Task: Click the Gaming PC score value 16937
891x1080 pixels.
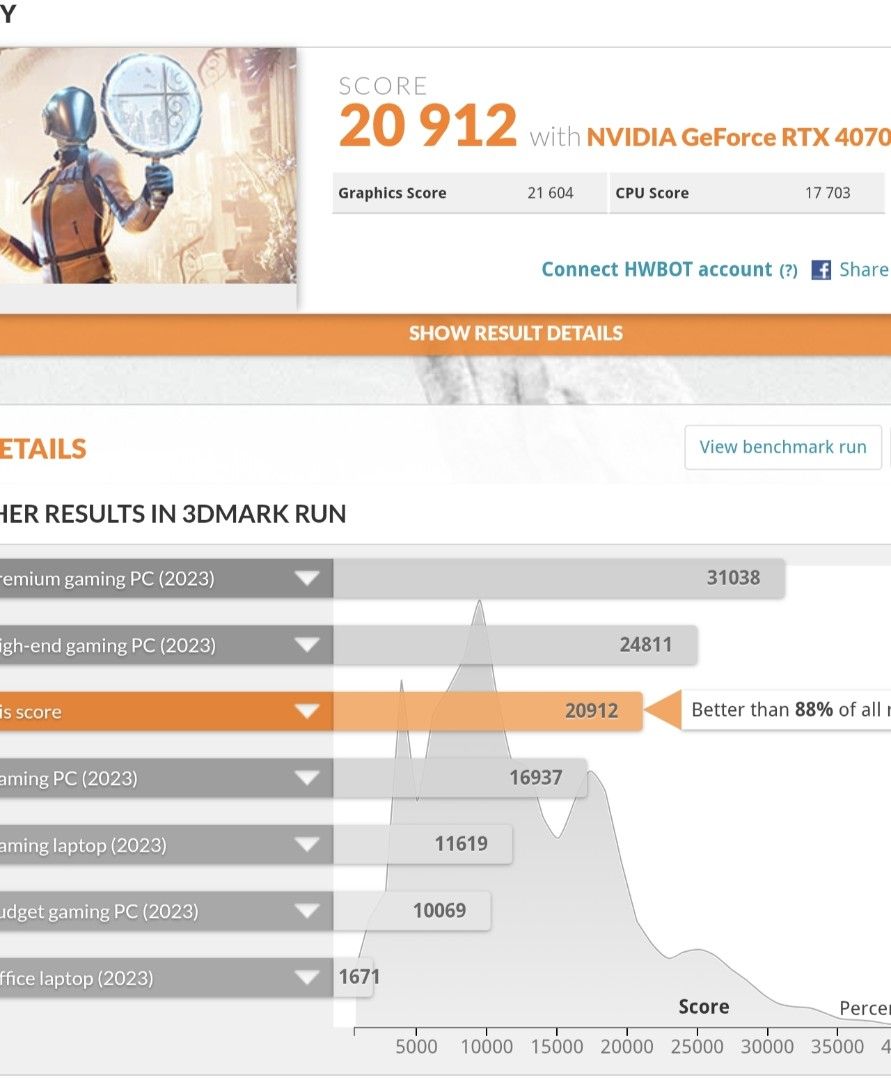Action: (536, 778)
